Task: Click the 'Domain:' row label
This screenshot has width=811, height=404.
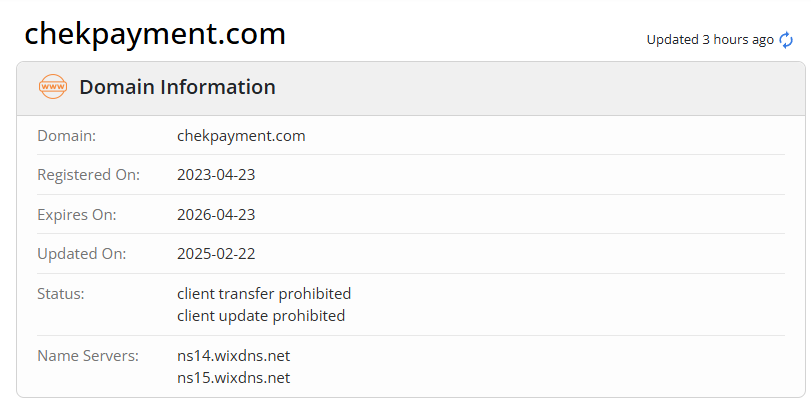Action: click(66, 135)
